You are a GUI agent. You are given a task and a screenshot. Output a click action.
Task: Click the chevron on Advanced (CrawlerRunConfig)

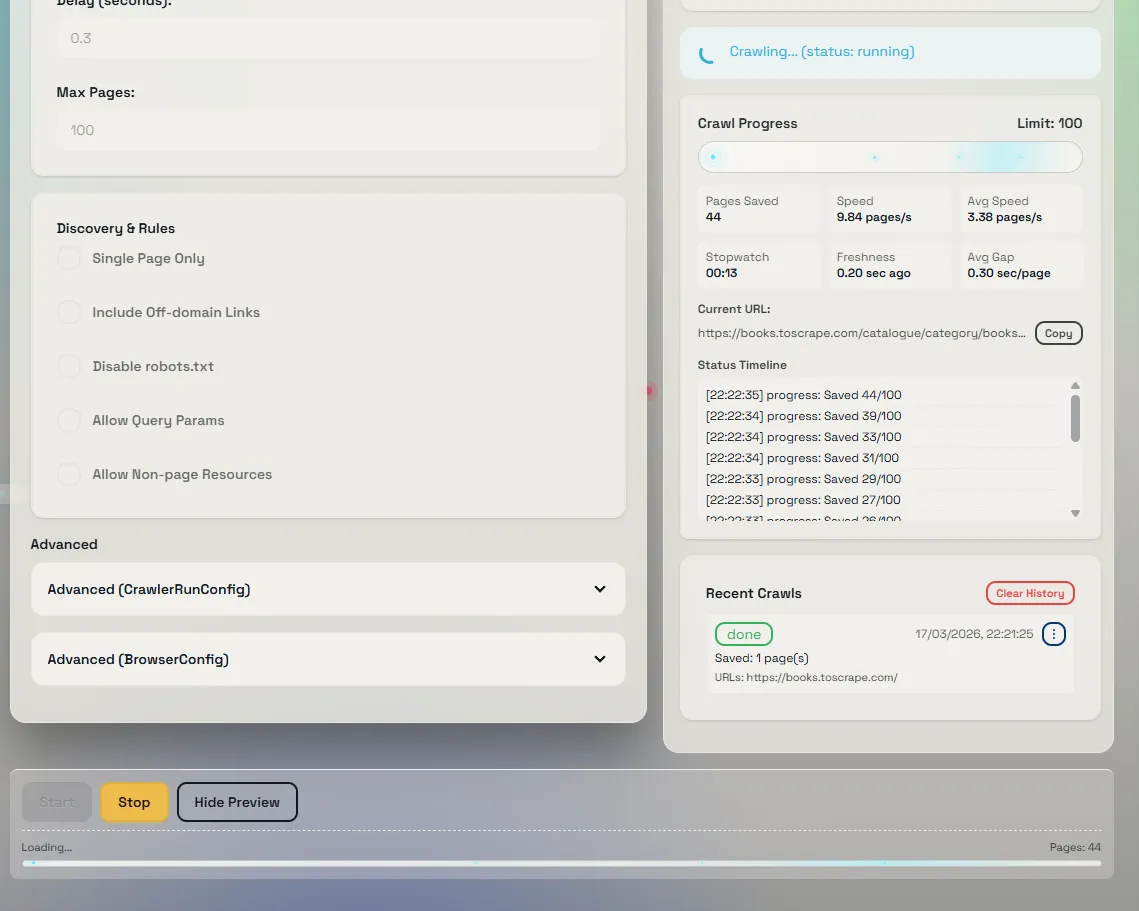[600, 589]
